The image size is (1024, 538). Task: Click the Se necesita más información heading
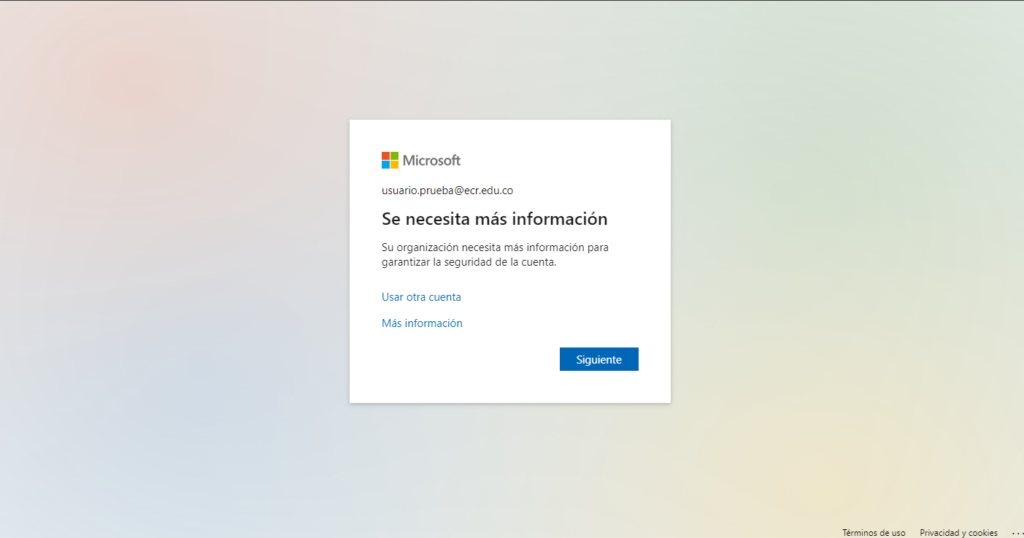click(494, 219)
